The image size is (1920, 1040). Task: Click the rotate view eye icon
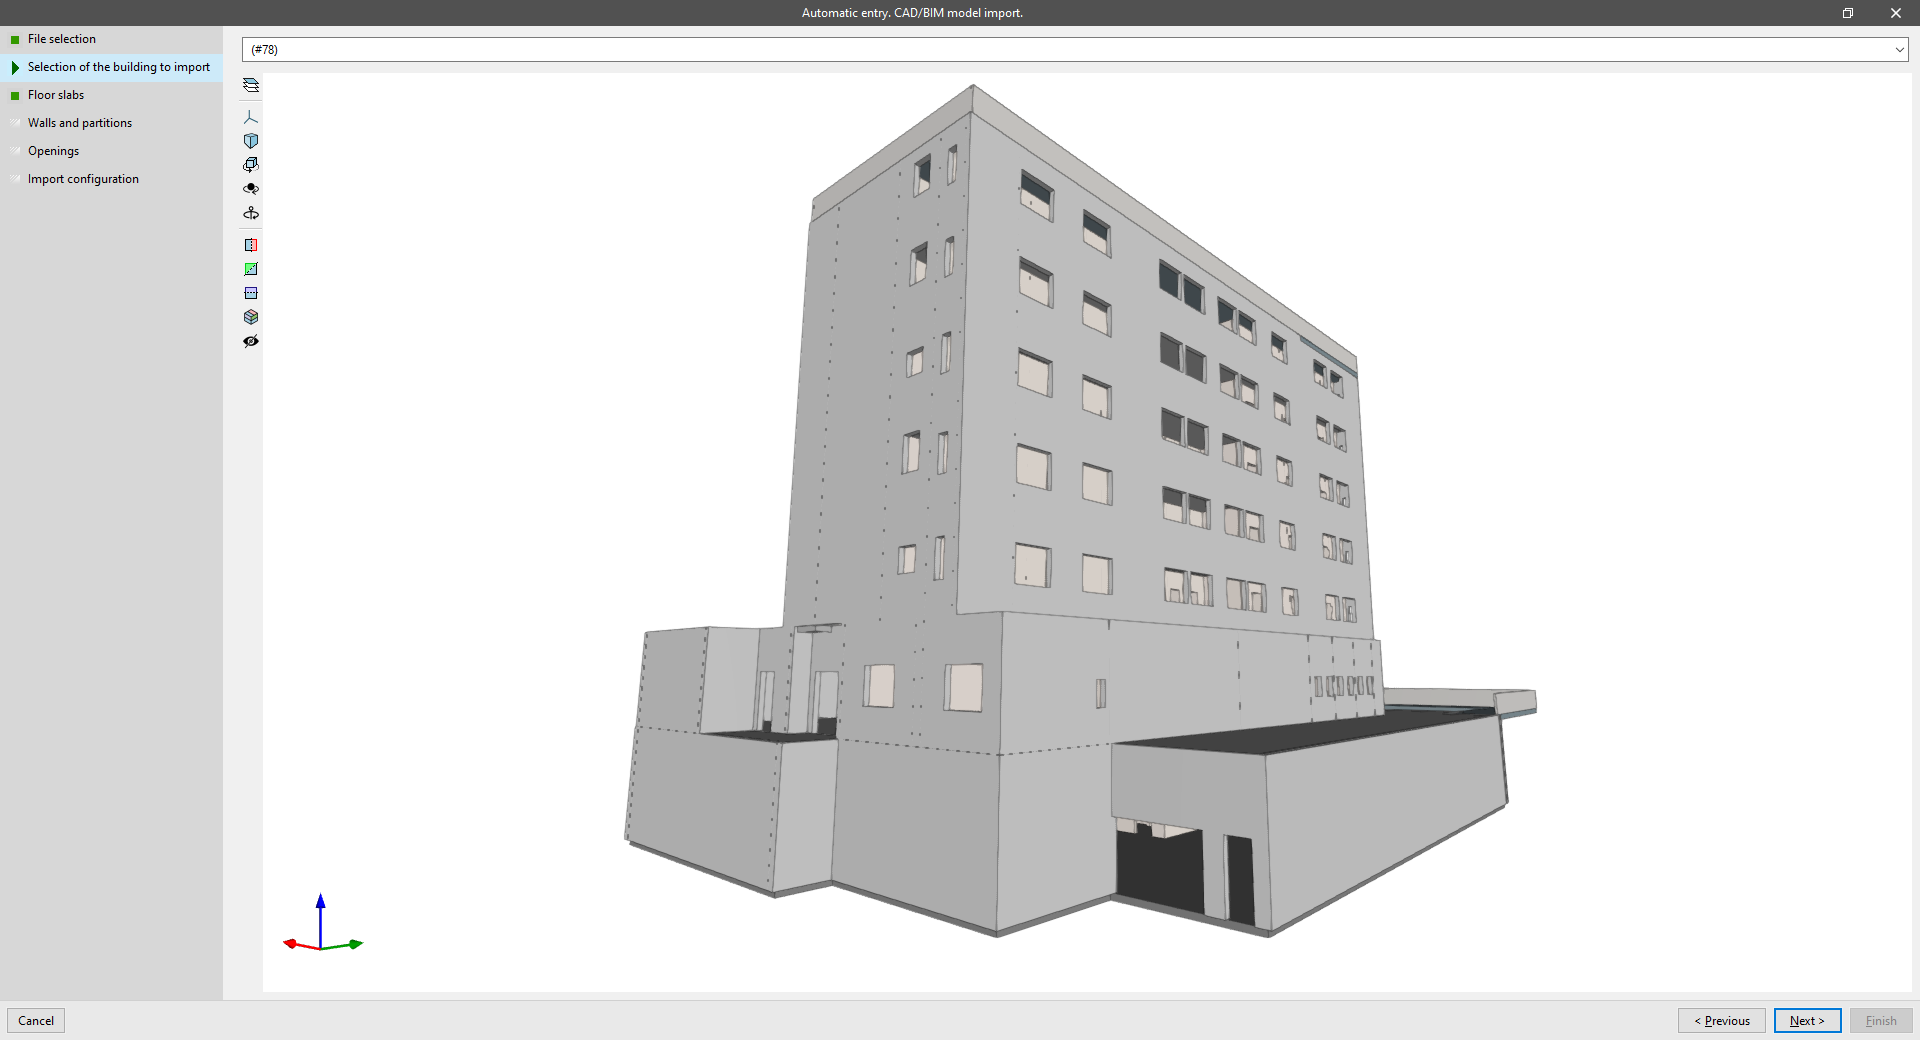(250, 189)
